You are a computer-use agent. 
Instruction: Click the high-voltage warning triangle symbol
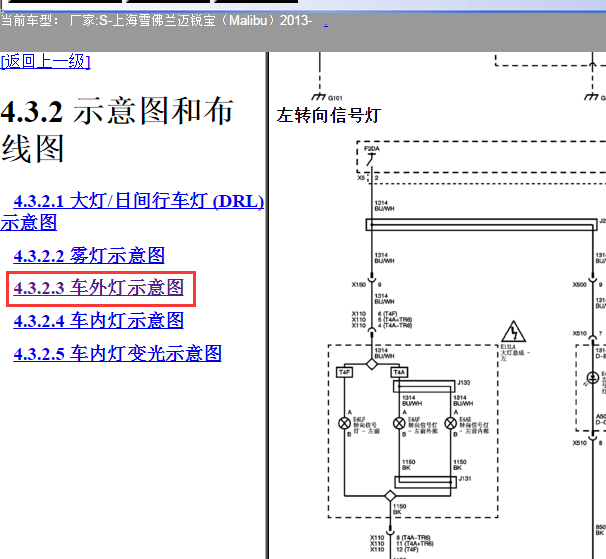pyautogui.click(x=513, y=332)
